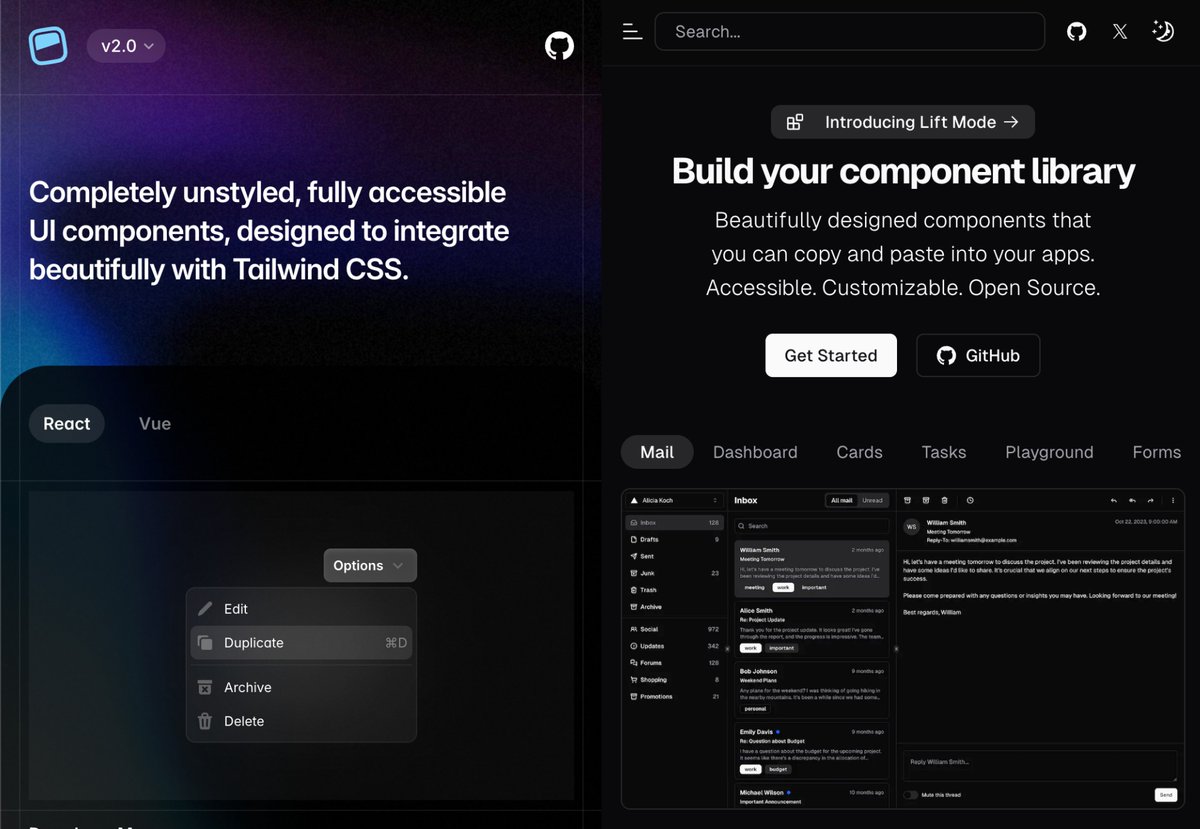
Task: Open Alice Smith's Re: Project Update email
Action: (811, 629)
